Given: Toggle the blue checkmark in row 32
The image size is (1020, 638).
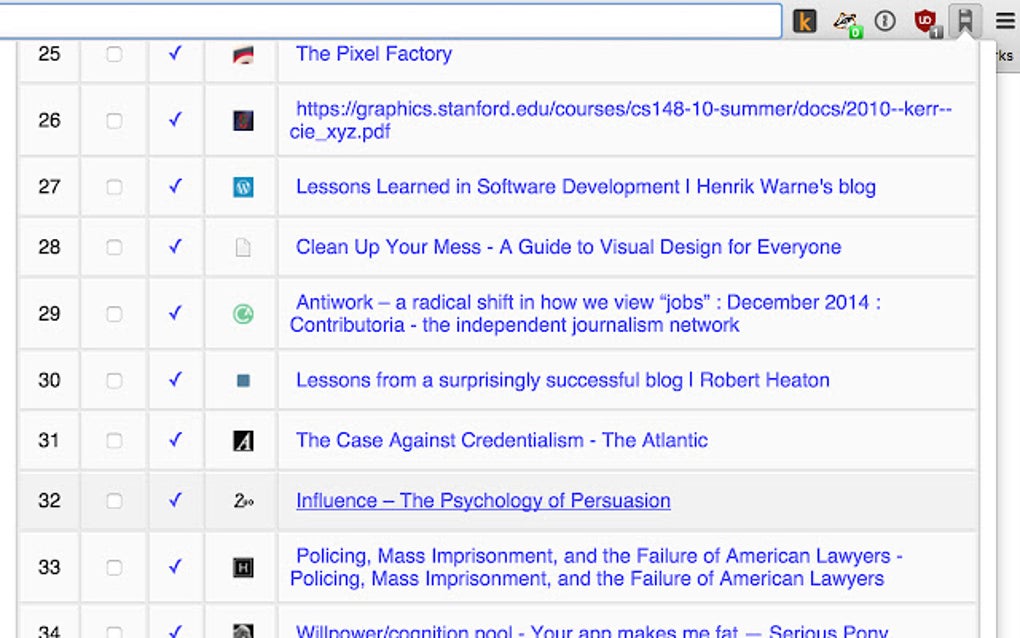Looking at the screenshot, I should coord(176,501).
